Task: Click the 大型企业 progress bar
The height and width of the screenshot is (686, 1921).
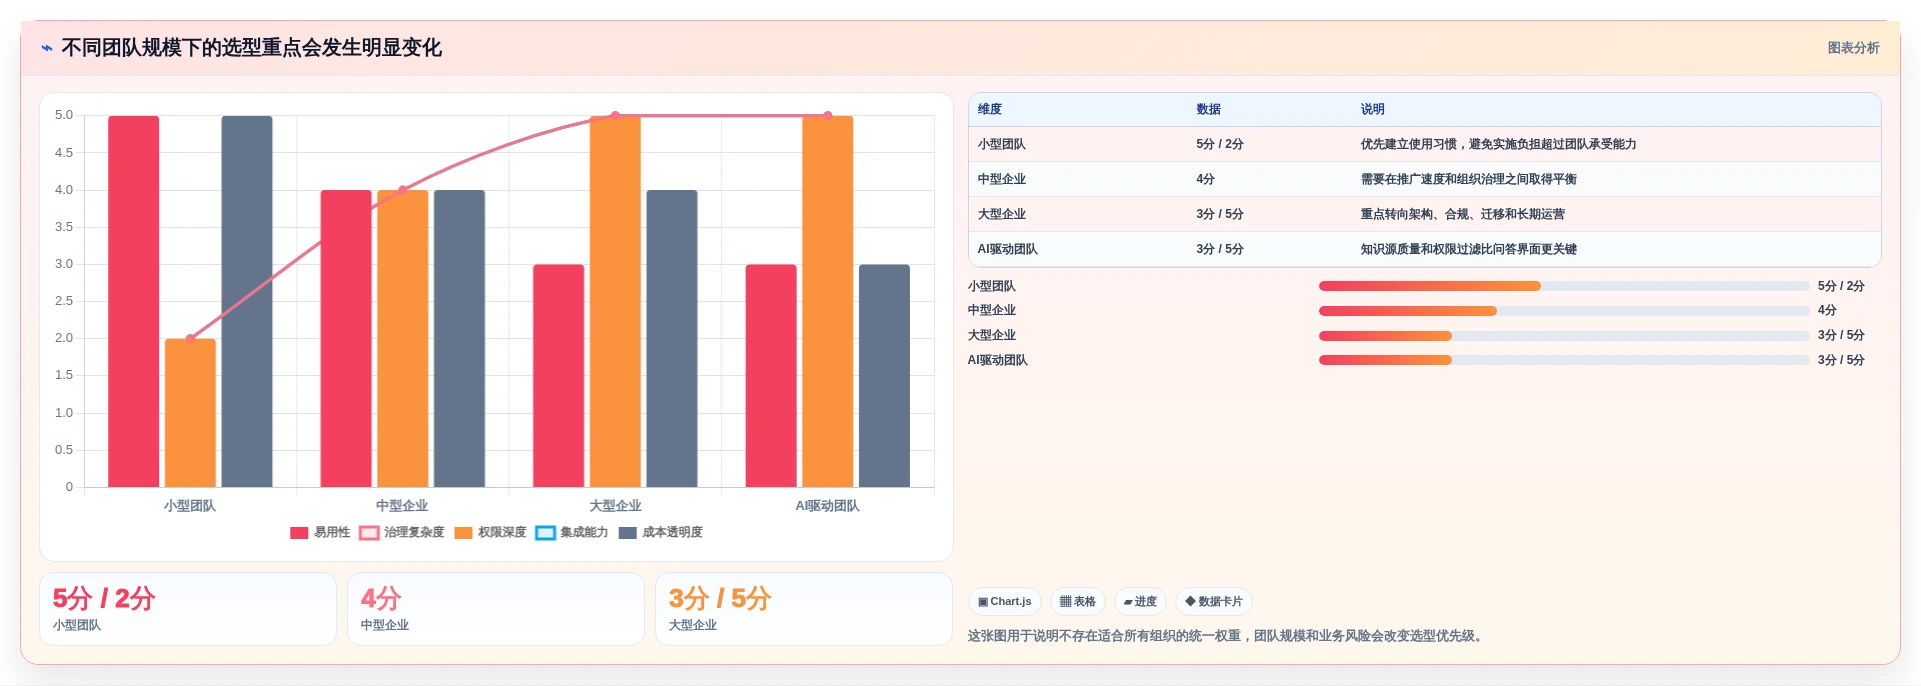Action: 1564,335
